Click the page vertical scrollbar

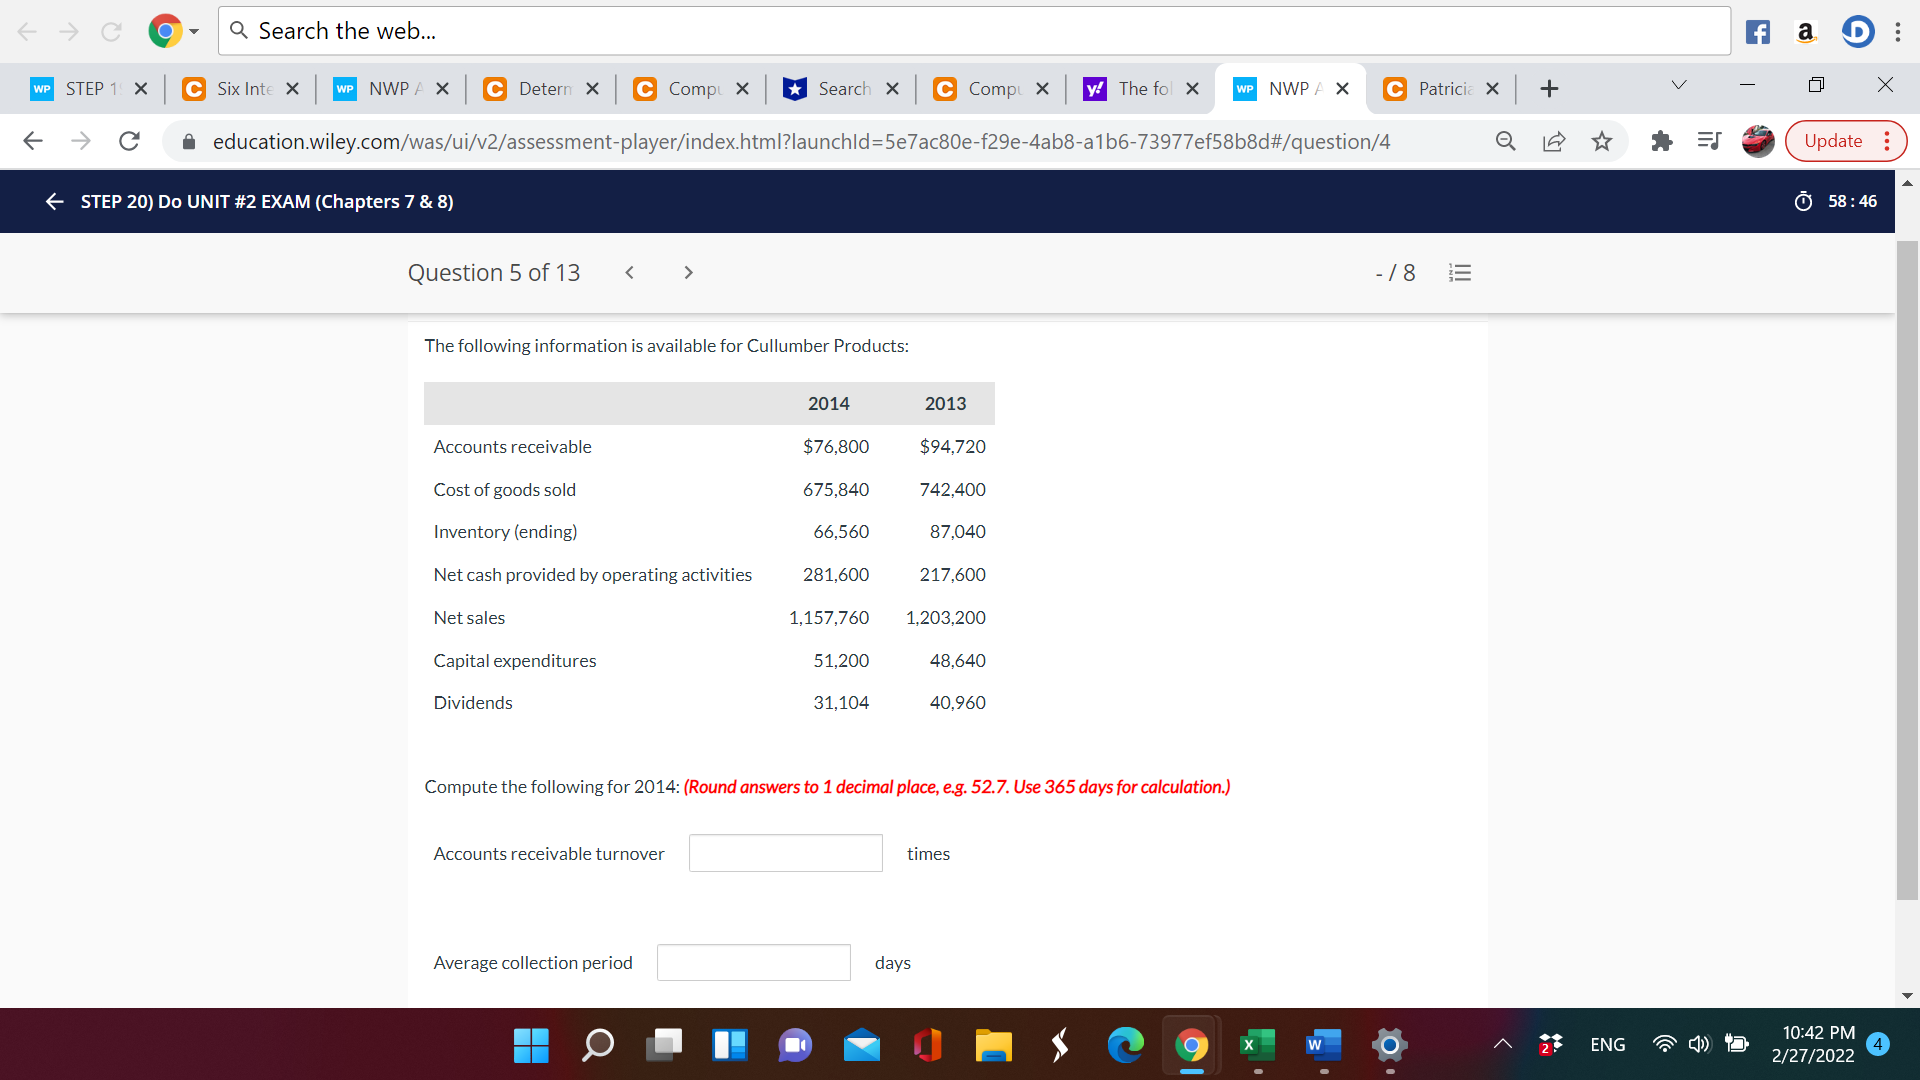pyautogui.click(x=1907, y=570)
